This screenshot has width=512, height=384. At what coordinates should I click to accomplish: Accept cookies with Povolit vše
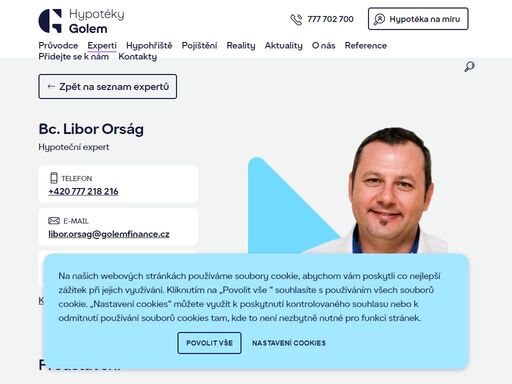tap(209, 343)
